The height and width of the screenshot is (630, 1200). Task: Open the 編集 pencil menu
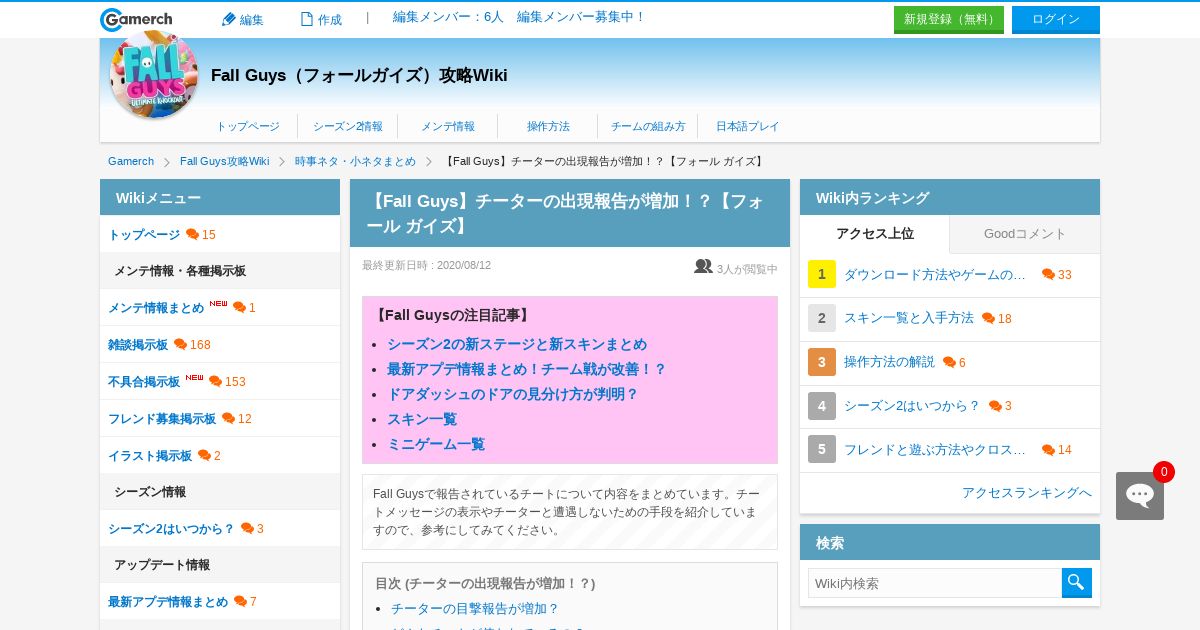[242, 19]
